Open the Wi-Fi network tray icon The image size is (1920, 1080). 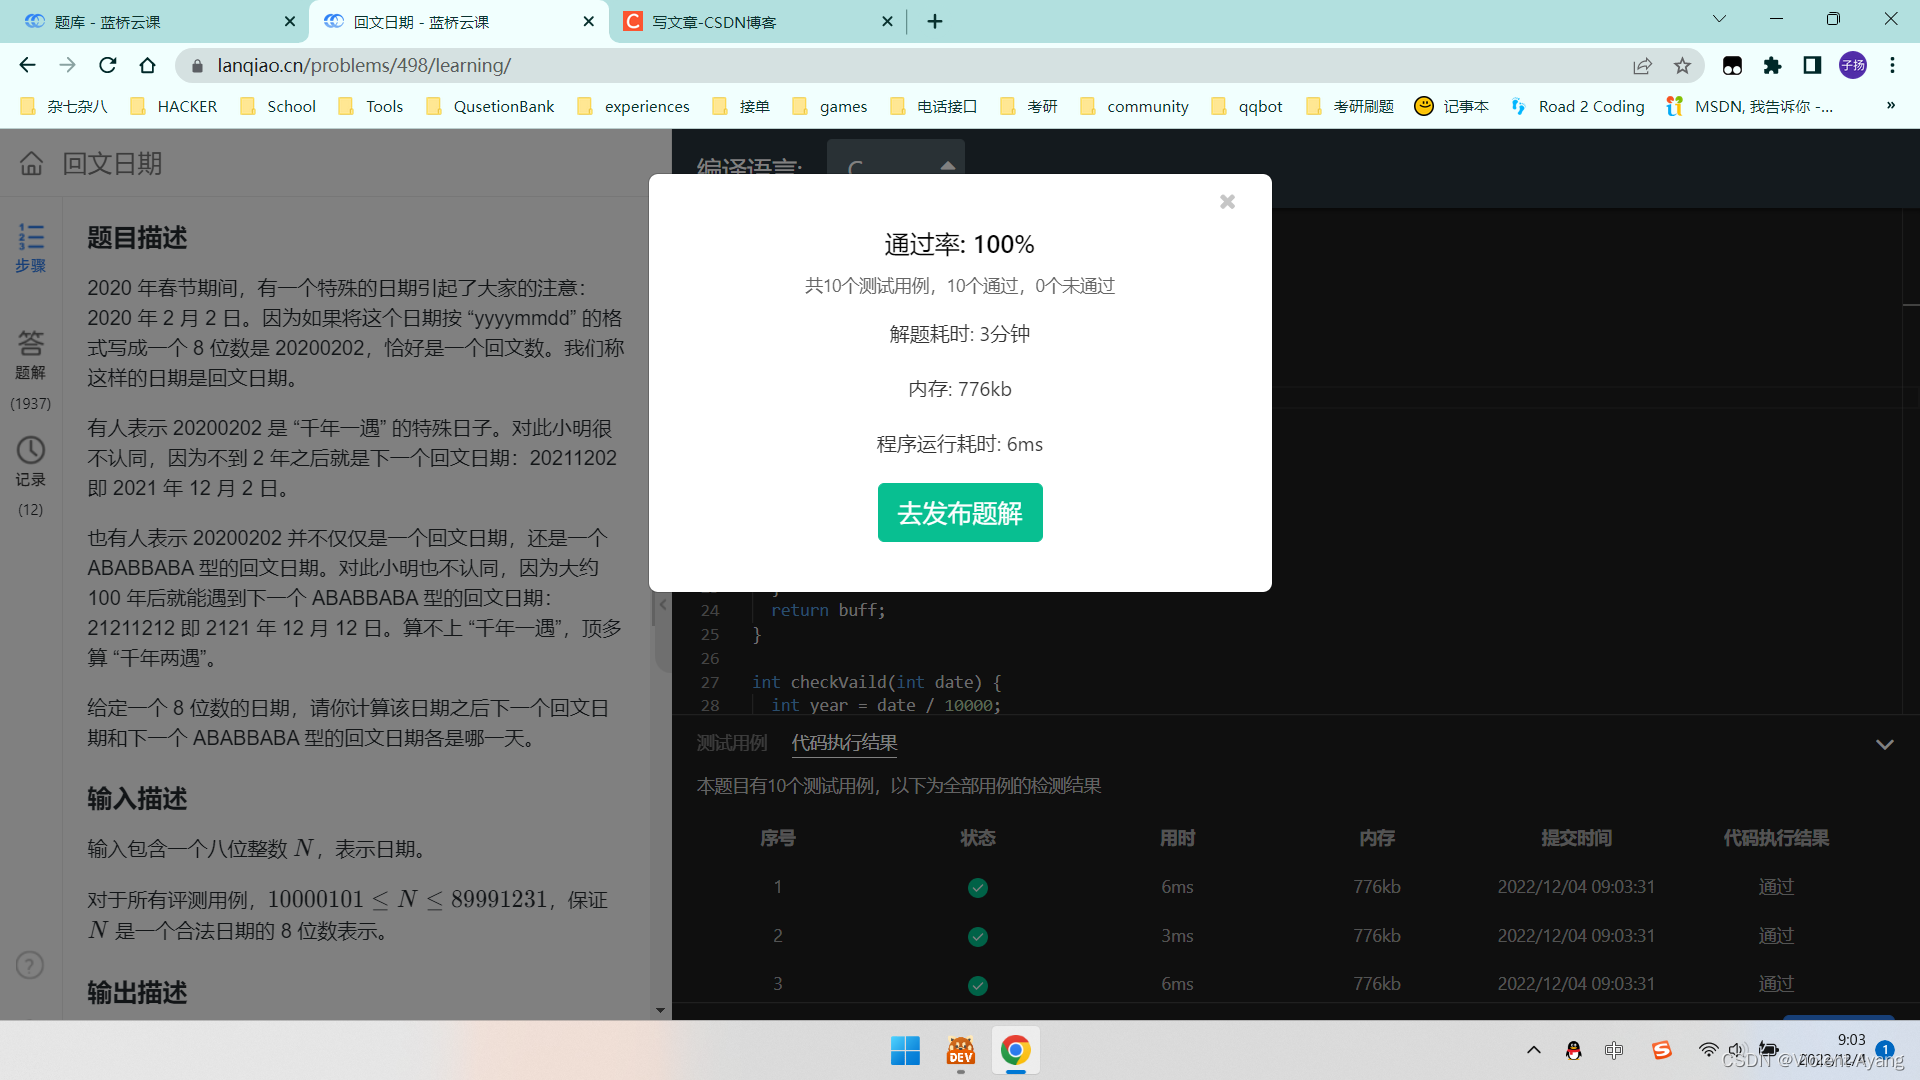(x=1708, y=1051)
